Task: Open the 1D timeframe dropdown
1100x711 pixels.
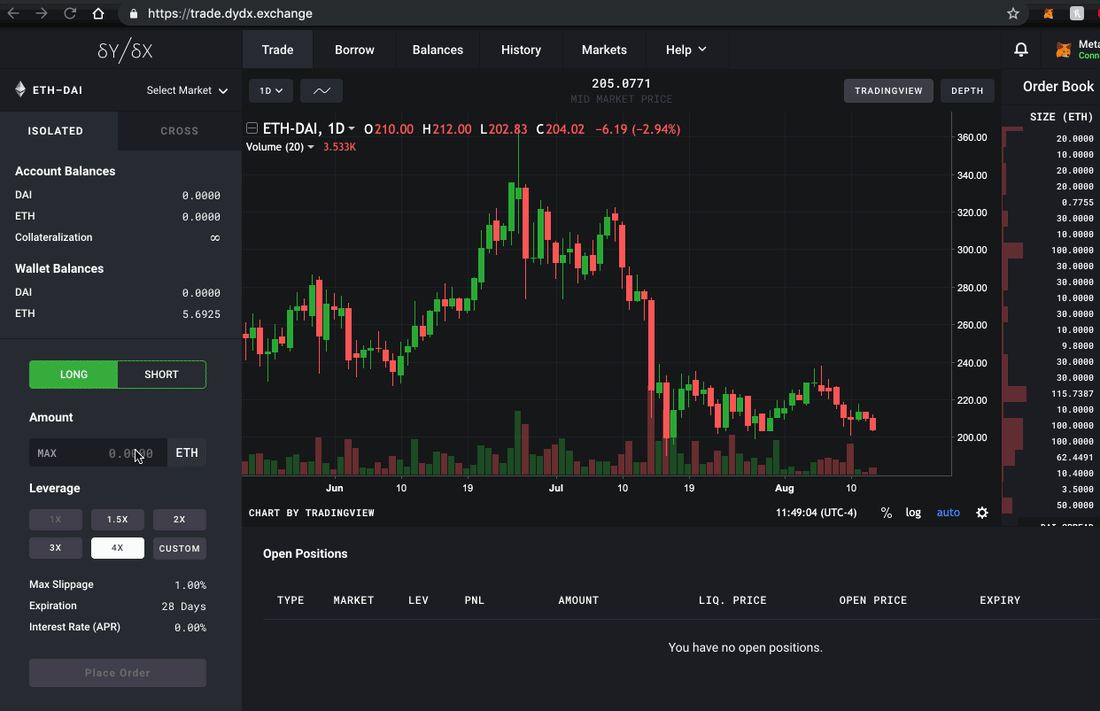Action: click(x=271, y=91)
